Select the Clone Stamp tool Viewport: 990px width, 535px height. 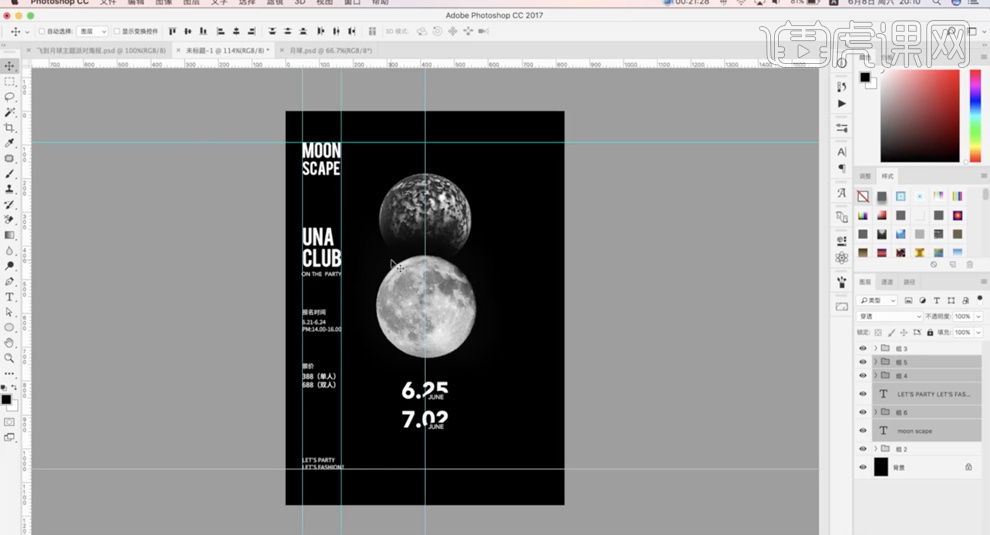tap(9, 189)
